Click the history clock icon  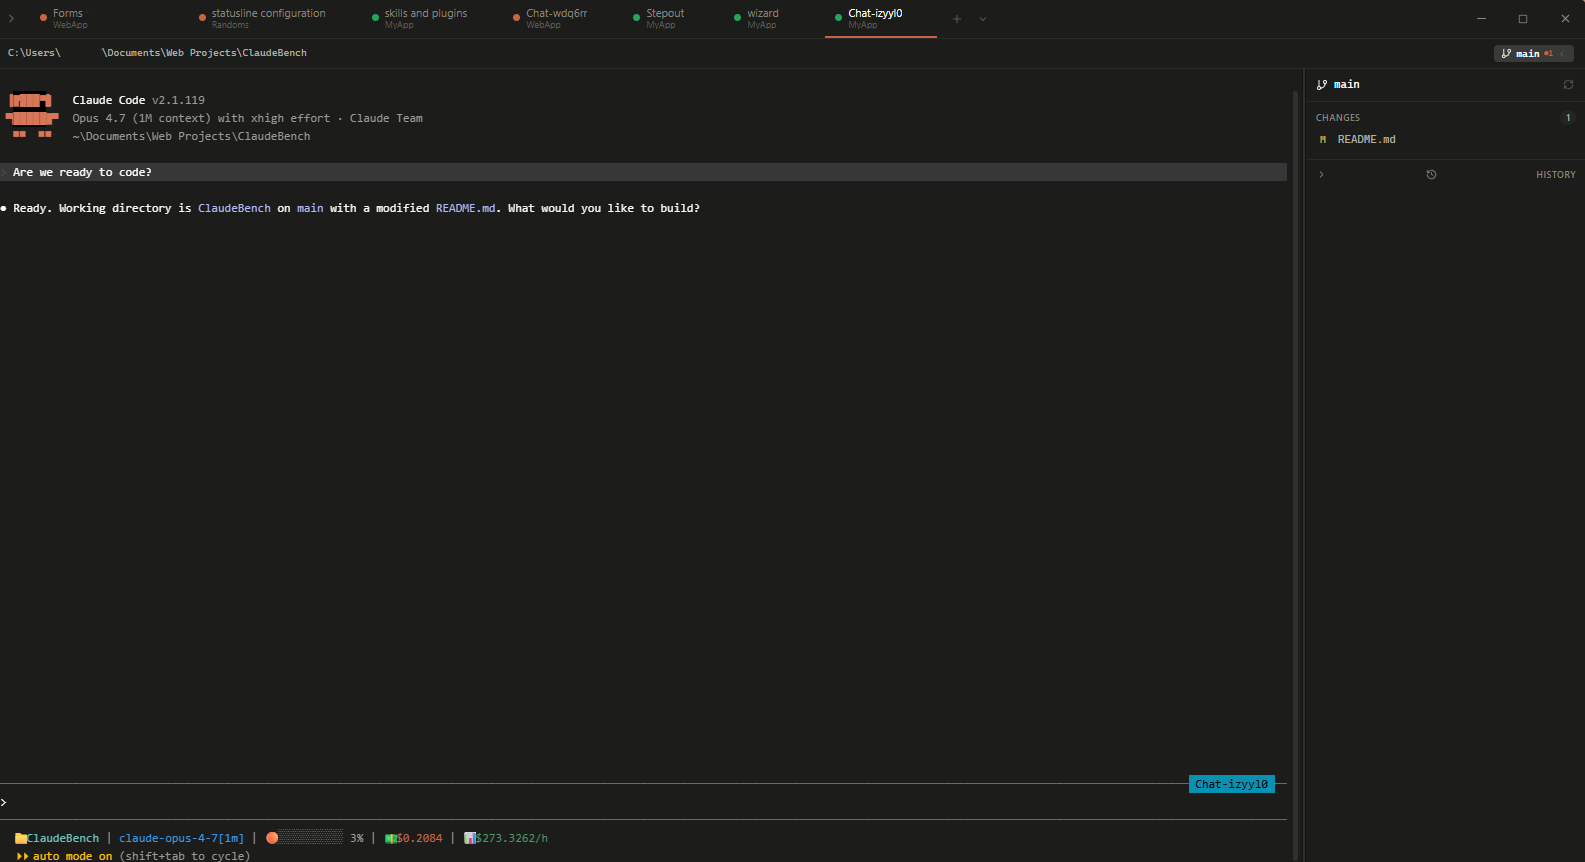click(1431, 175)
